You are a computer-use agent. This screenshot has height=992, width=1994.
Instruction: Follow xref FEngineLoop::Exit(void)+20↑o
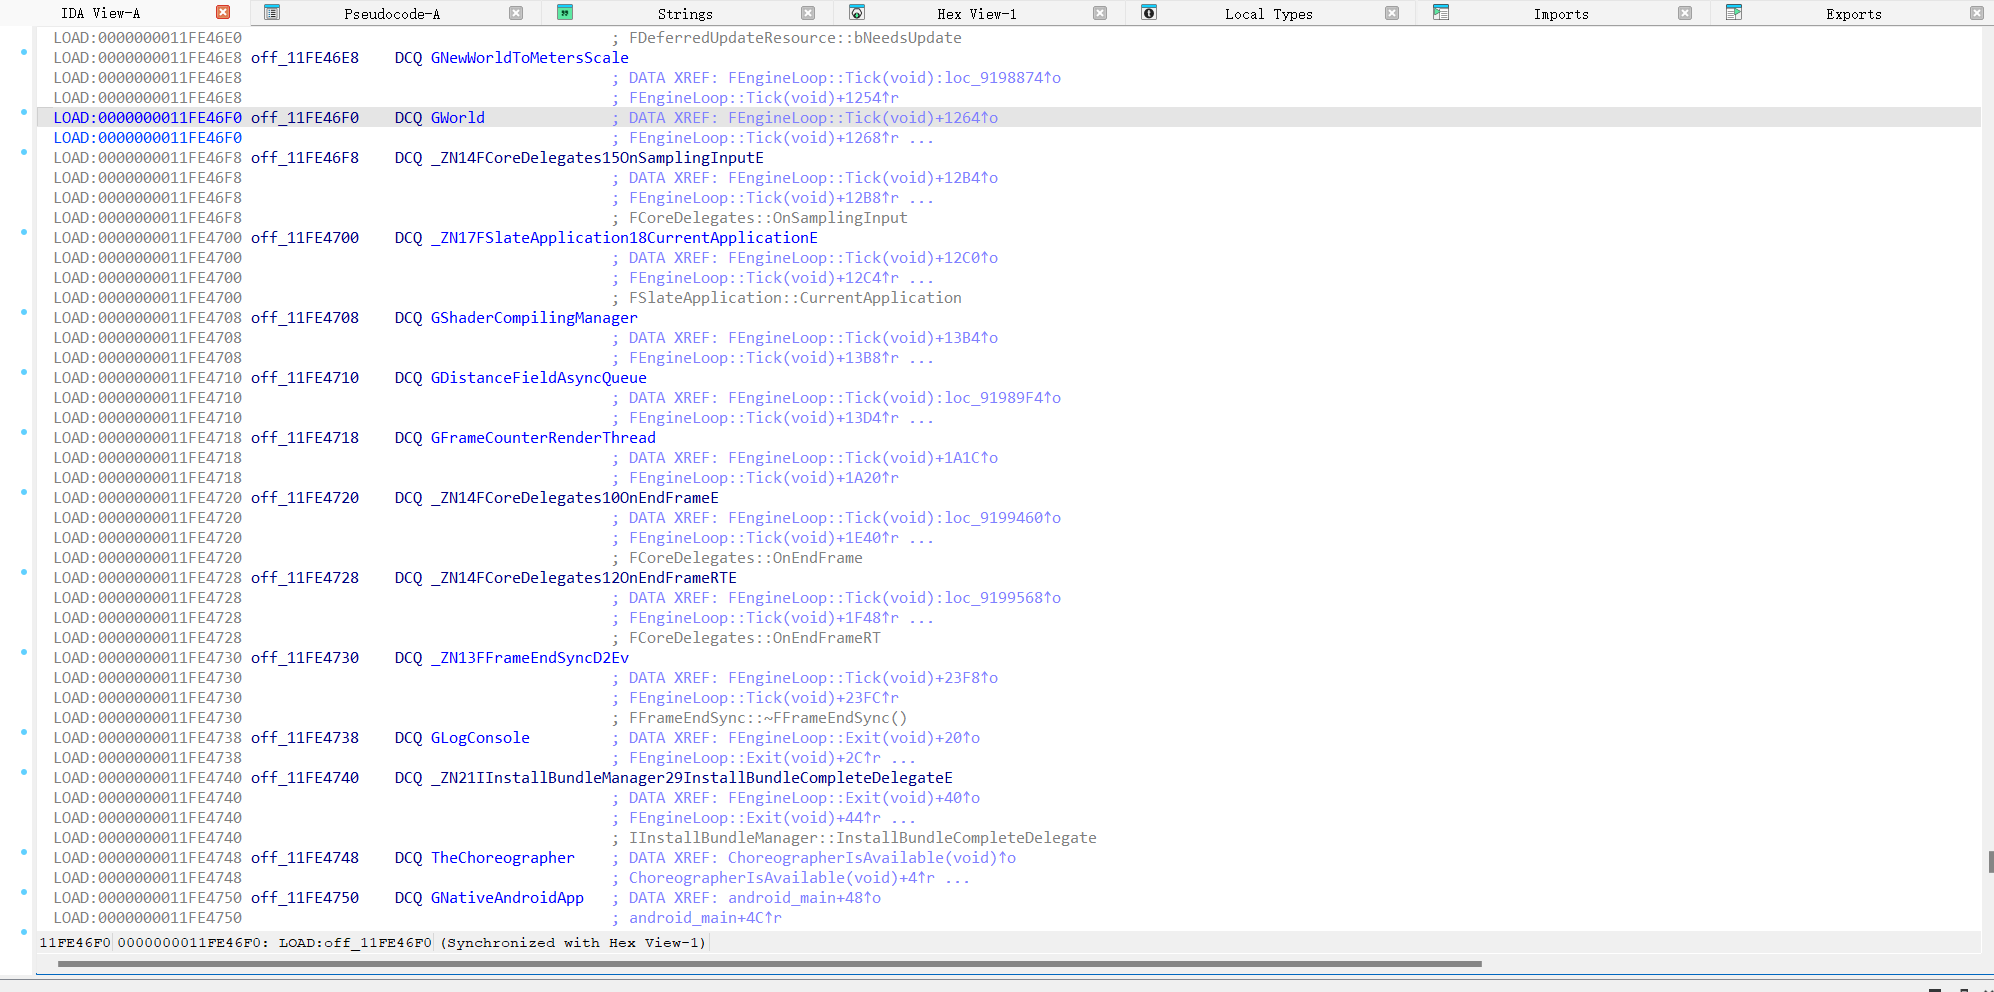coord(854,738)
